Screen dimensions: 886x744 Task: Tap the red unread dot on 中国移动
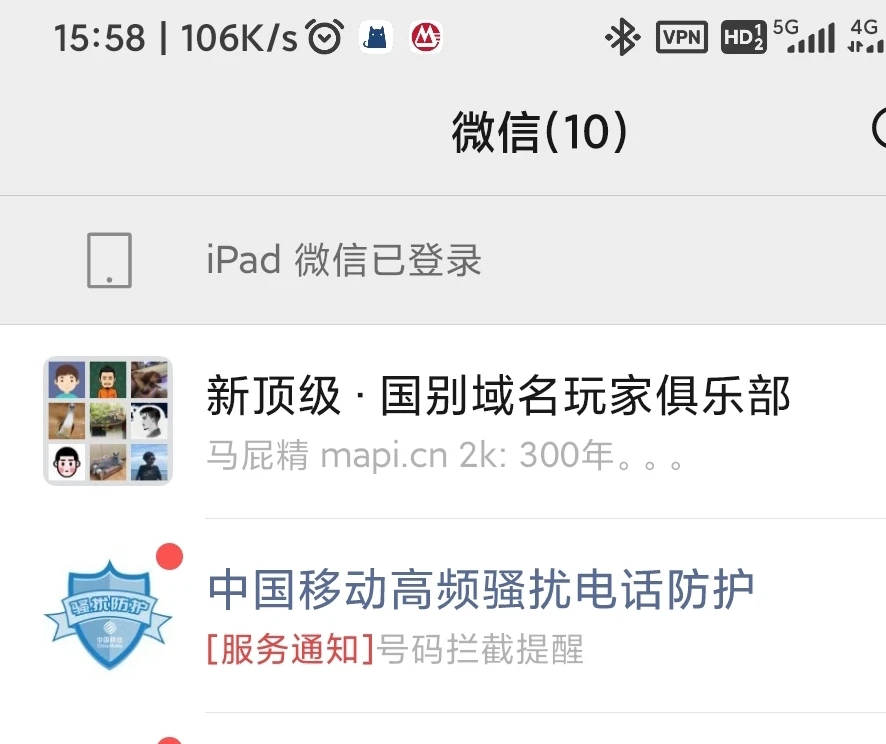pyautogui.click(x=170, y=556)
